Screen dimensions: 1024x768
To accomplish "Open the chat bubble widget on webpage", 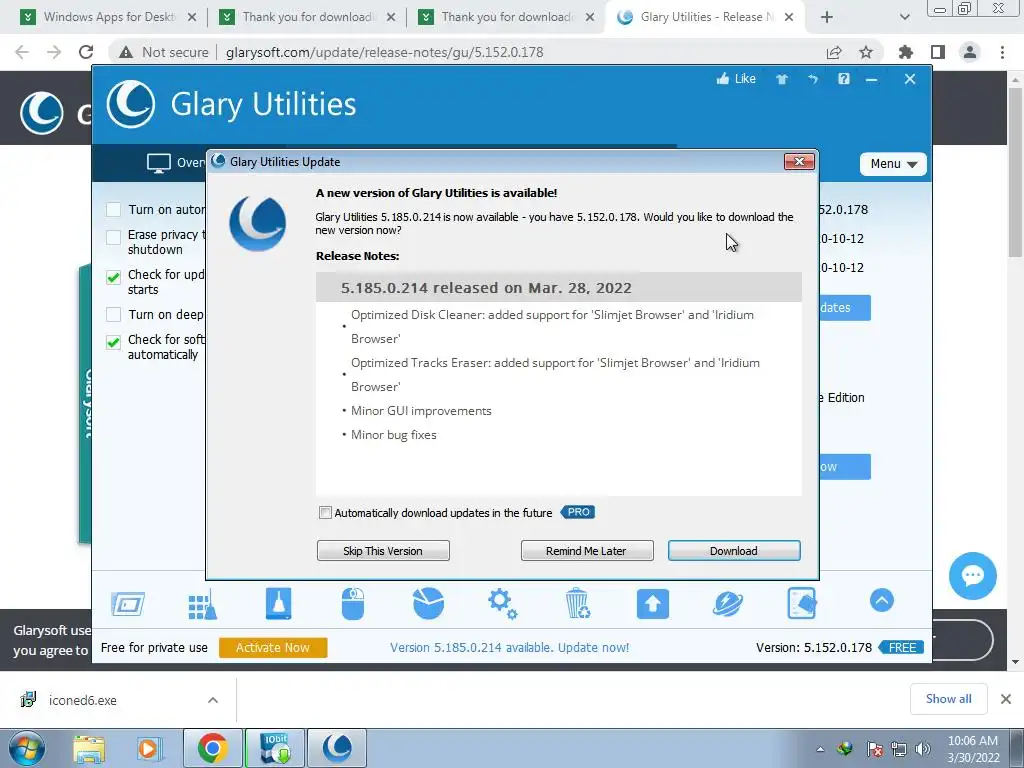I will tap(972, 576).
